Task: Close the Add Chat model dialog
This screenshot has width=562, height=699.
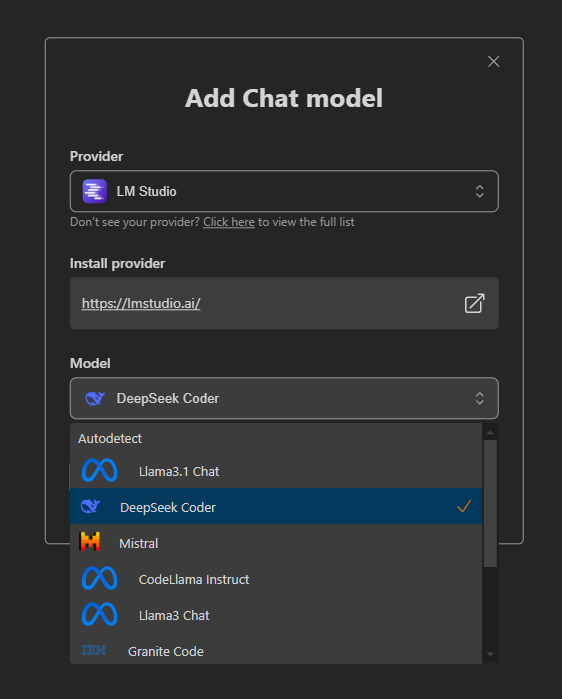Action: [x=493, y=62]
